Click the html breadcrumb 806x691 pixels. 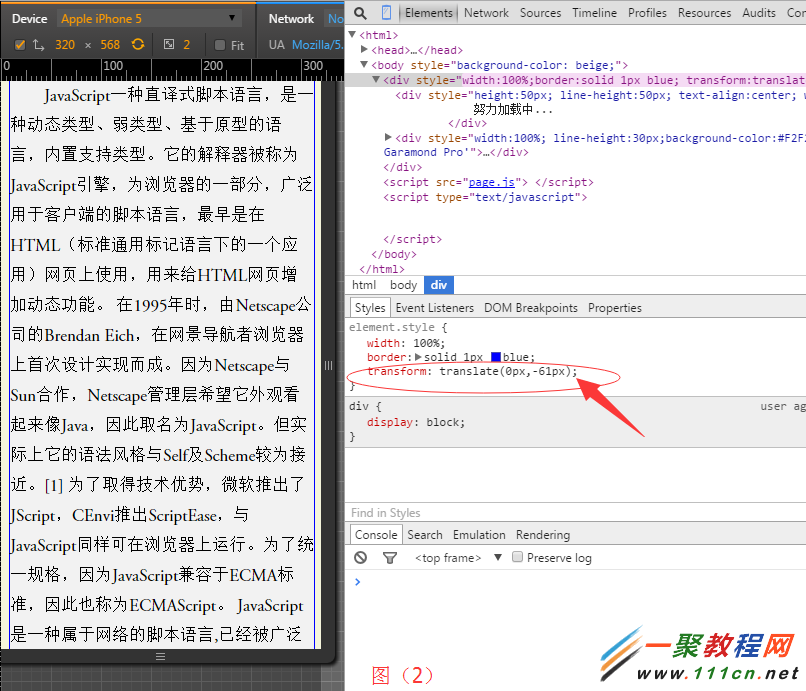click(x=364, y=285)
